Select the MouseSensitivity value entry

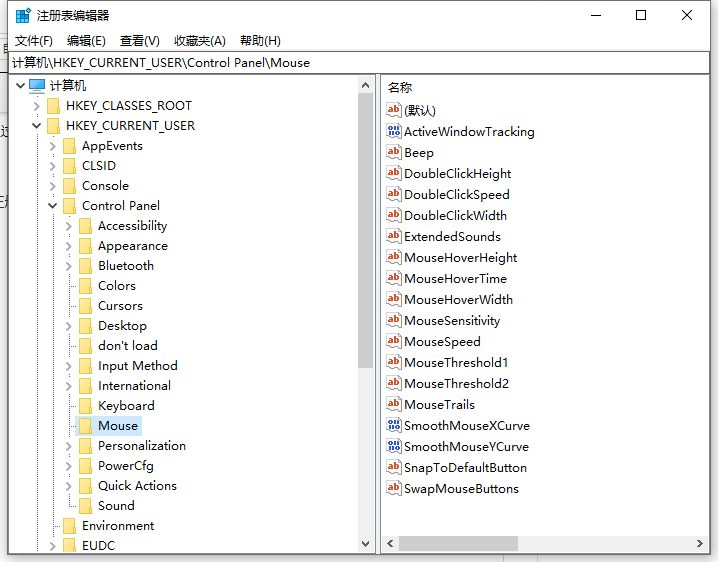451,320
